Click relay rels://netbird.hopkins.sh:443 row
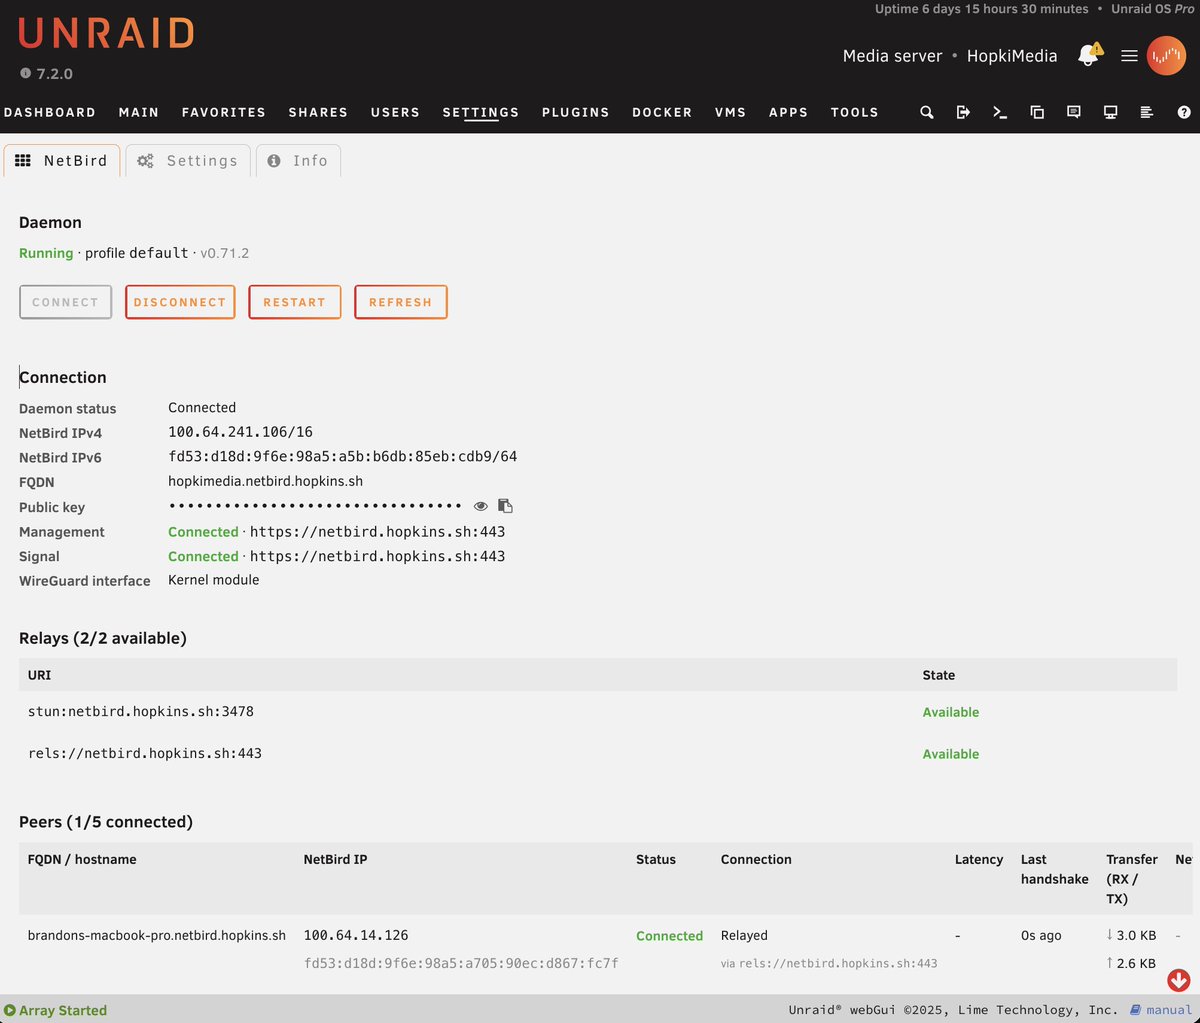This screenshot has width=1200, height=1023. [x=598, y=754]
